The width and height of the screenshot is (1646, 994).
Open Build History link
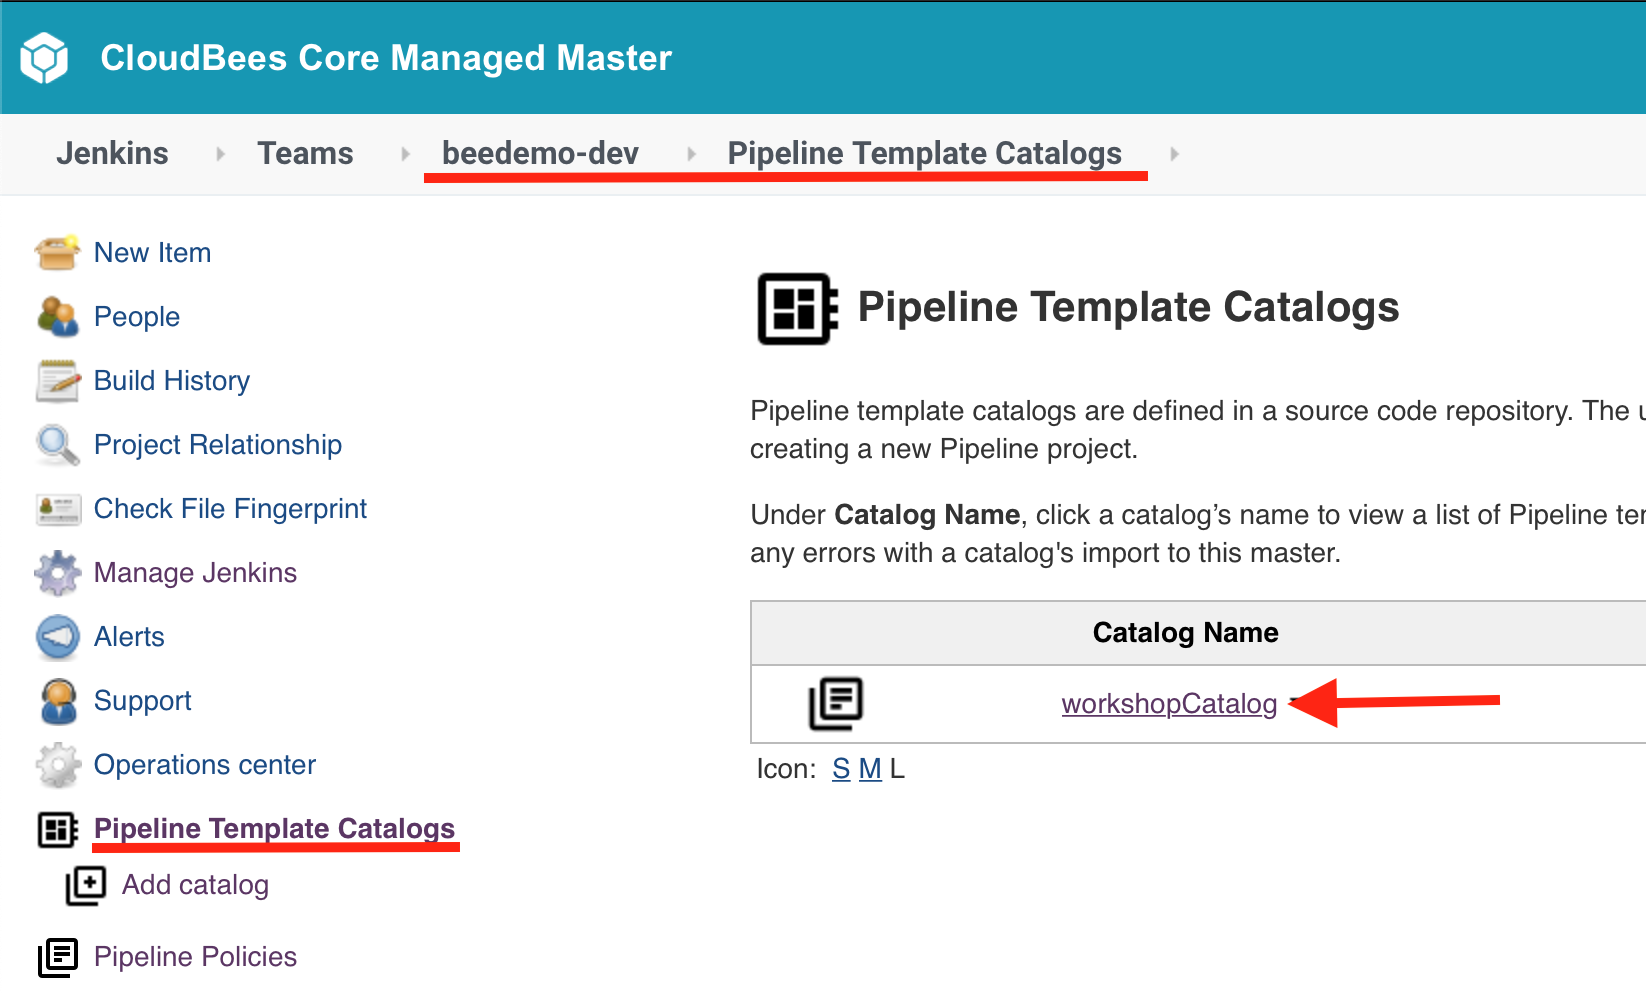172,381
